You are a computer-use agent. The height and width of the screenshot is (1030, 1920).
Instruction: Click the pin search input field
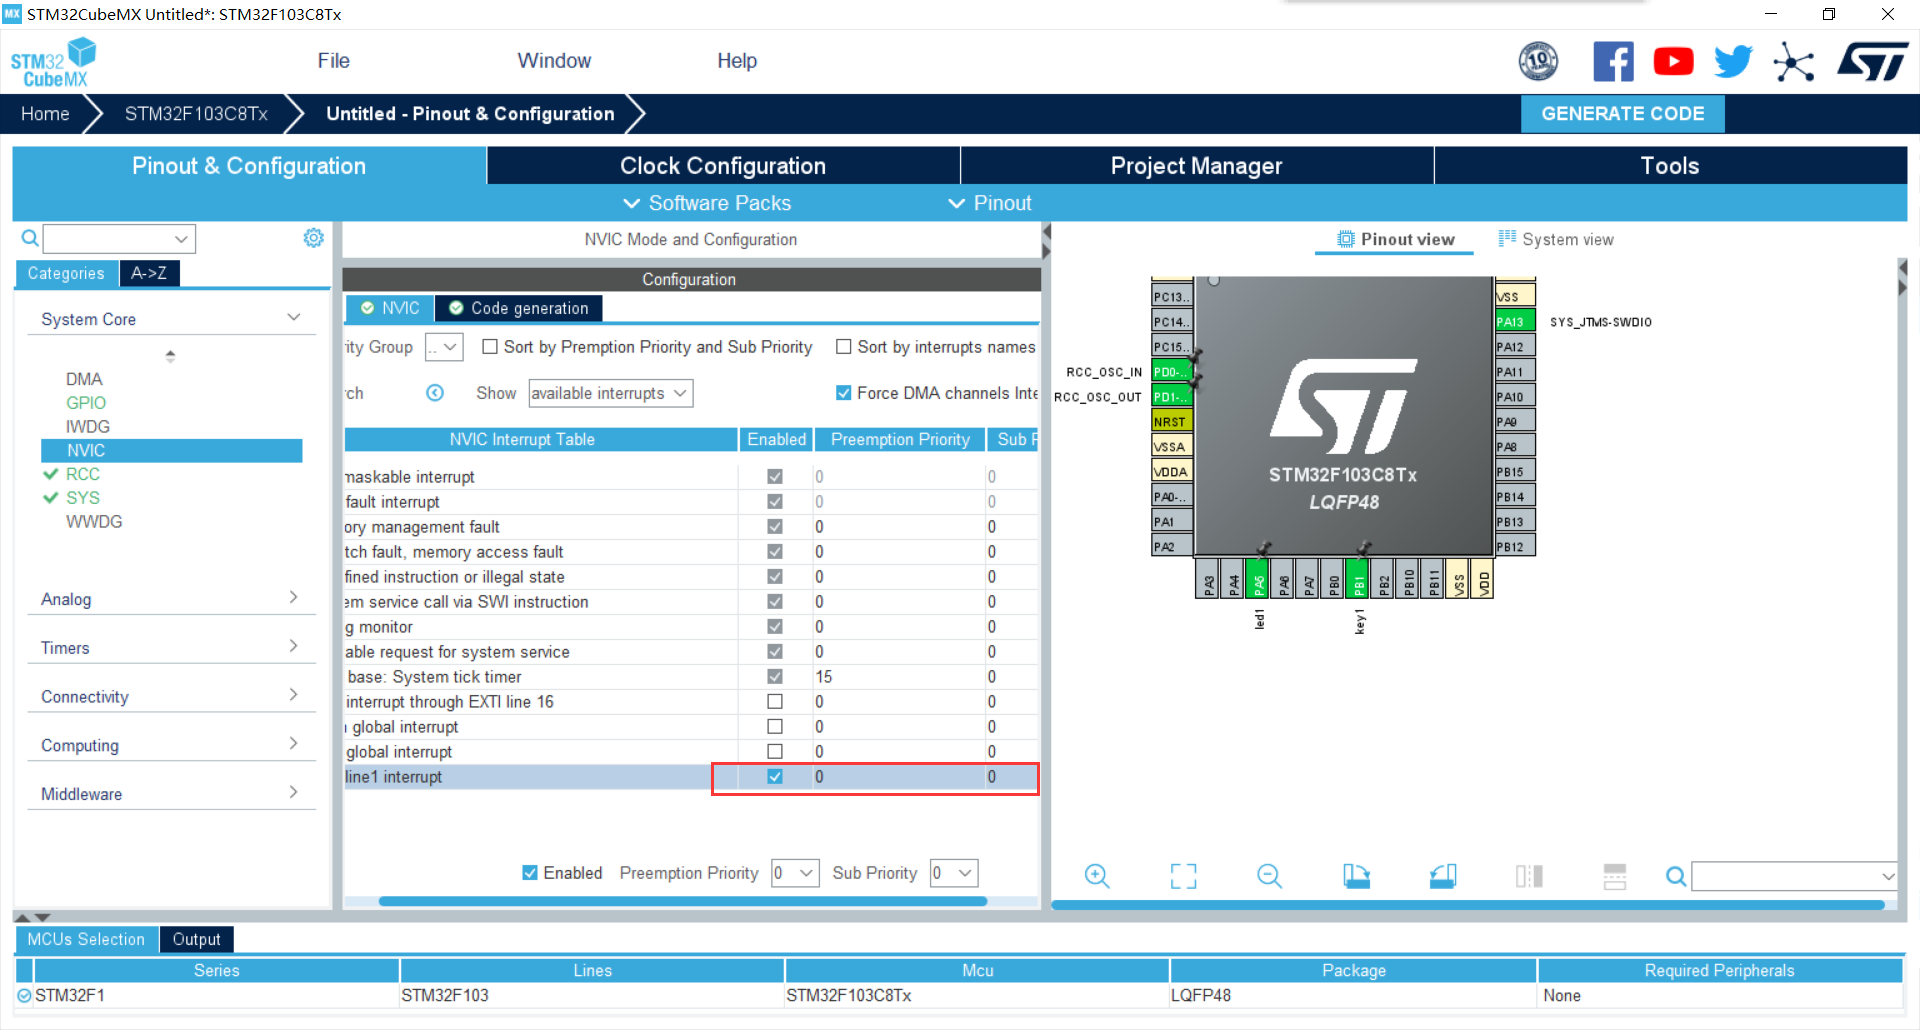(1794, 877)
